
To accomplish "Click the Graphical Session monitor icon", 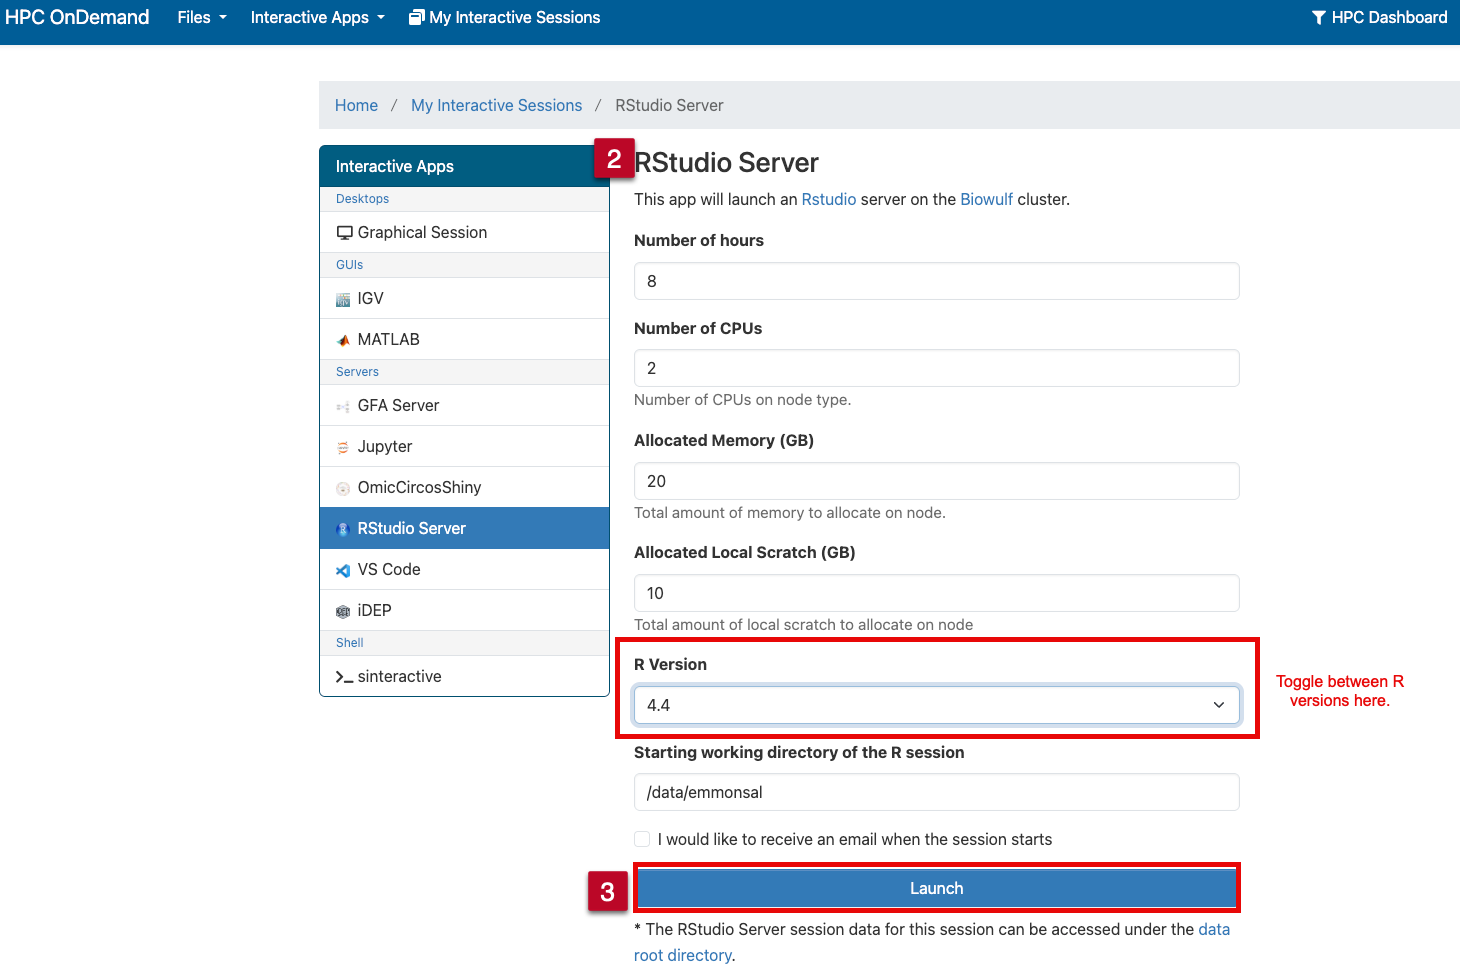I will pyautogui.click(x=344, y=233).
